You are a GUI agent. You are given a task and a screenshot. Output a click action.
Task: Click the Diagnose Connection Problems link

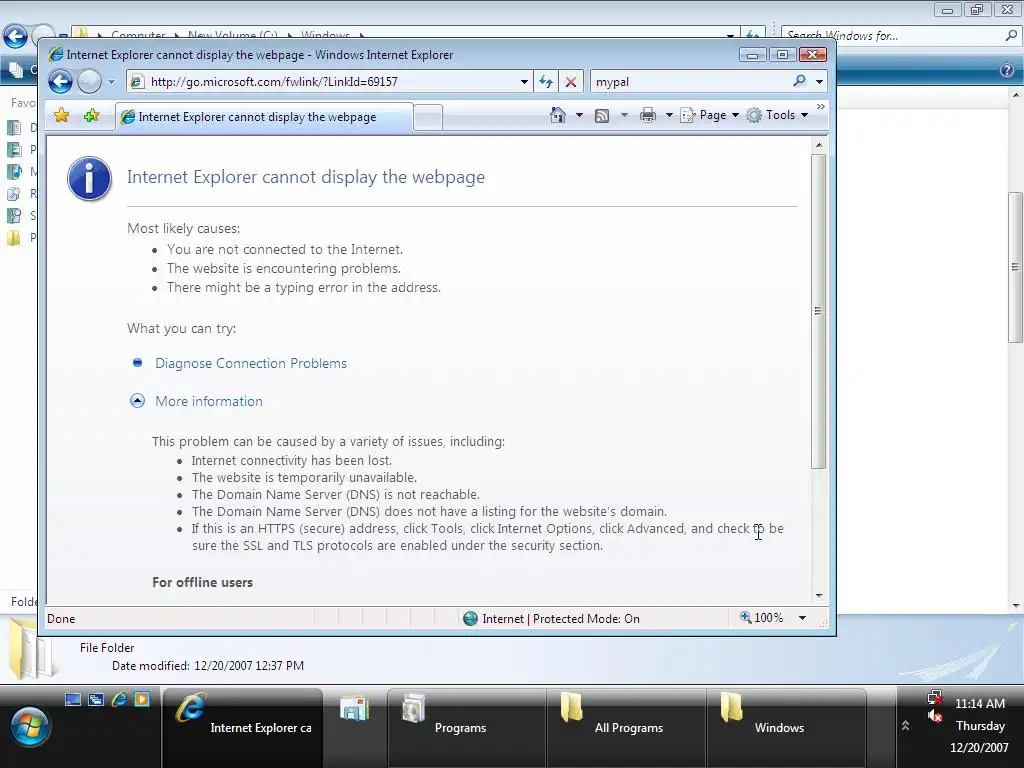(x=251, y=363)
